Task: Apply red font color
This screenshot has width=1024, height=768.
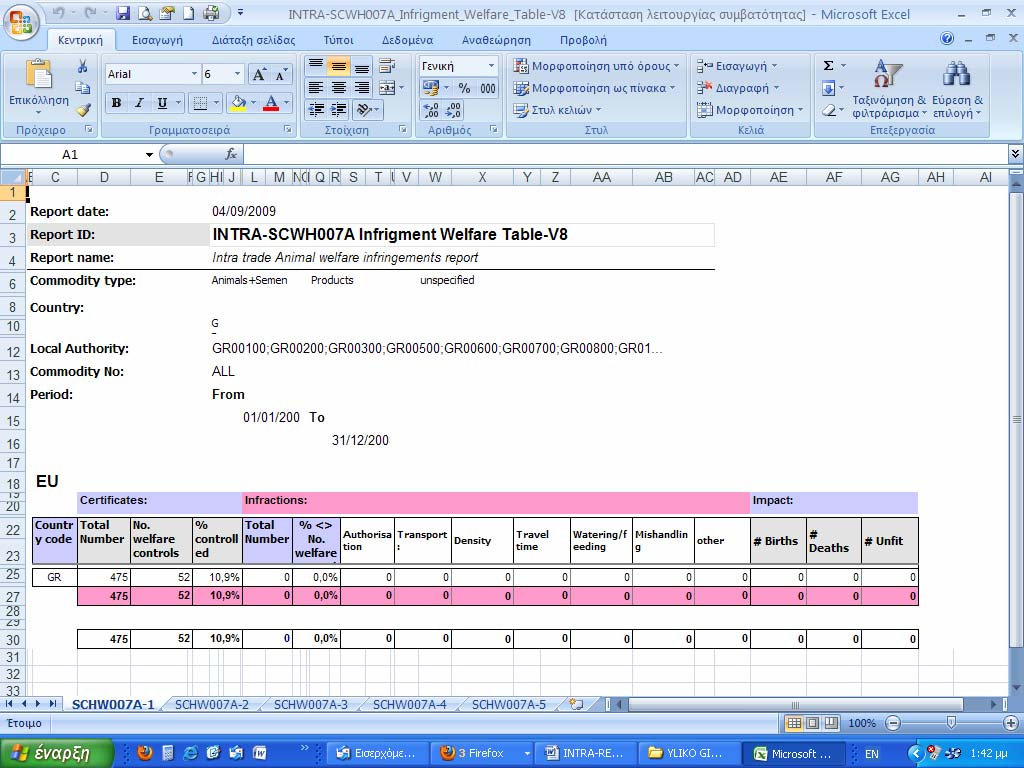Action: pyautogui.click(x=271, y=103)
